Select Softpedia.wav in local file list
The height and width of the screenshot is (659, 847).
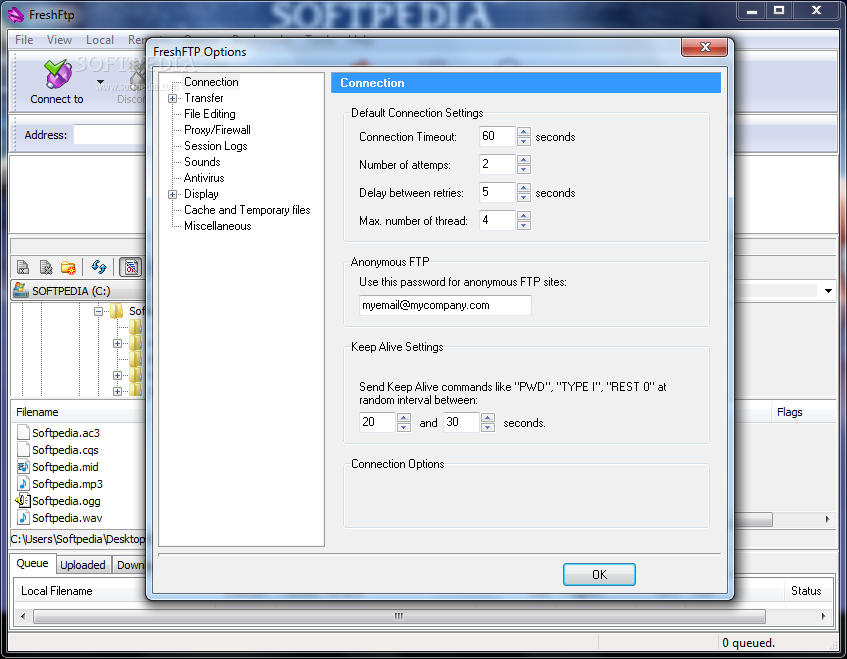click(67, 518)
